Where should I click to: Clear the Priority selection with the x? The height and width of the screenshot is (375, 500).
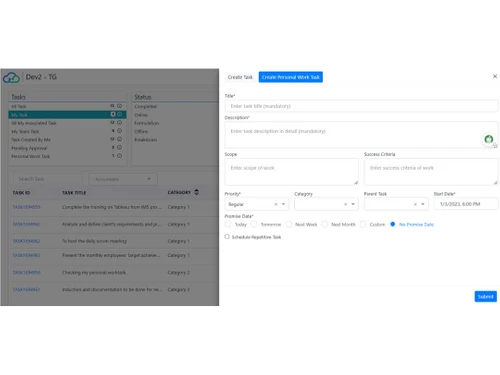click(276, 204)
